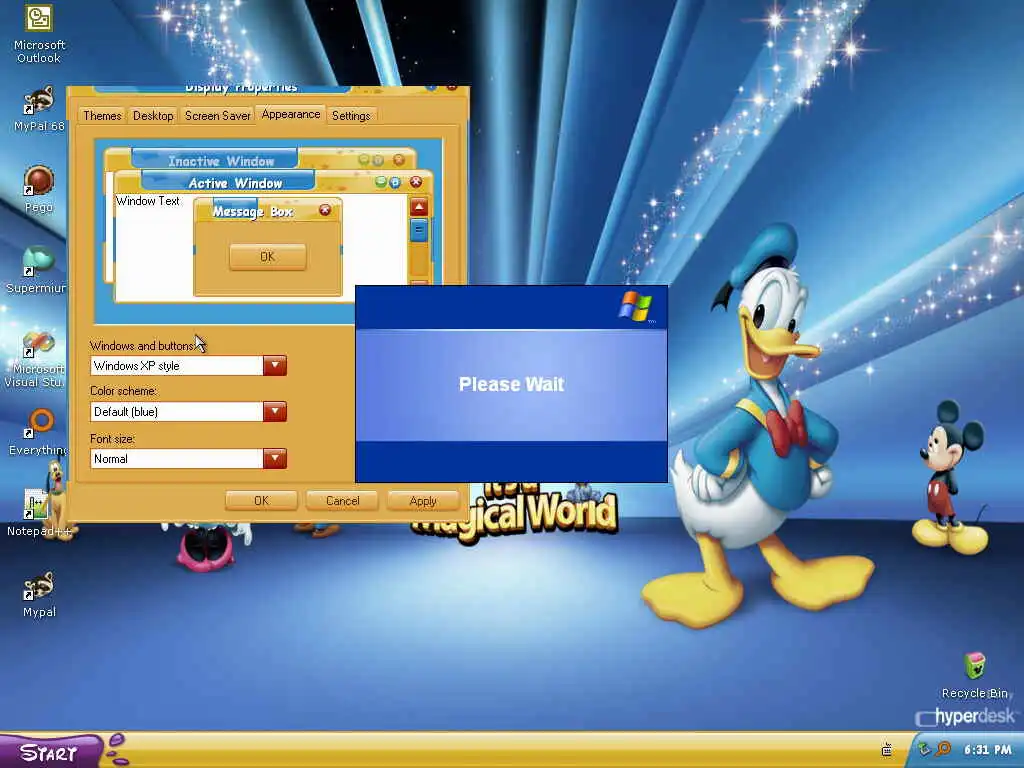Click Apply in Display Properties dialog

(423, 501)
